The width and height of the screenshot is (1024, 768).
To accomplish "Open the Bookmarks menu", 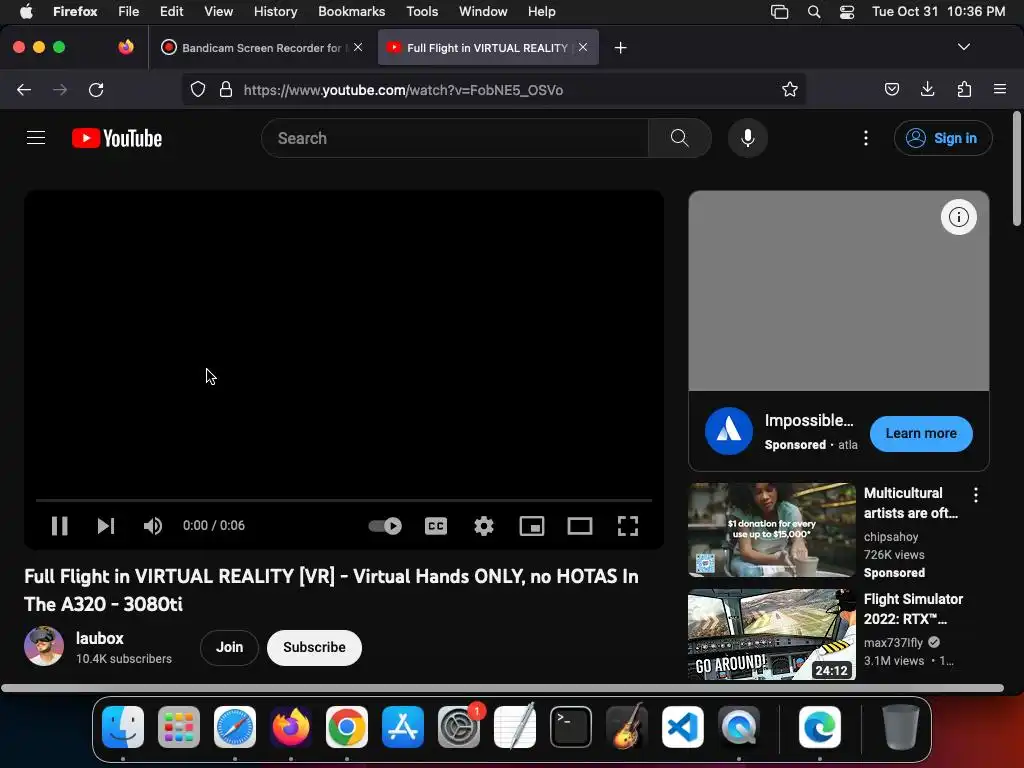I will click(351, 11).
